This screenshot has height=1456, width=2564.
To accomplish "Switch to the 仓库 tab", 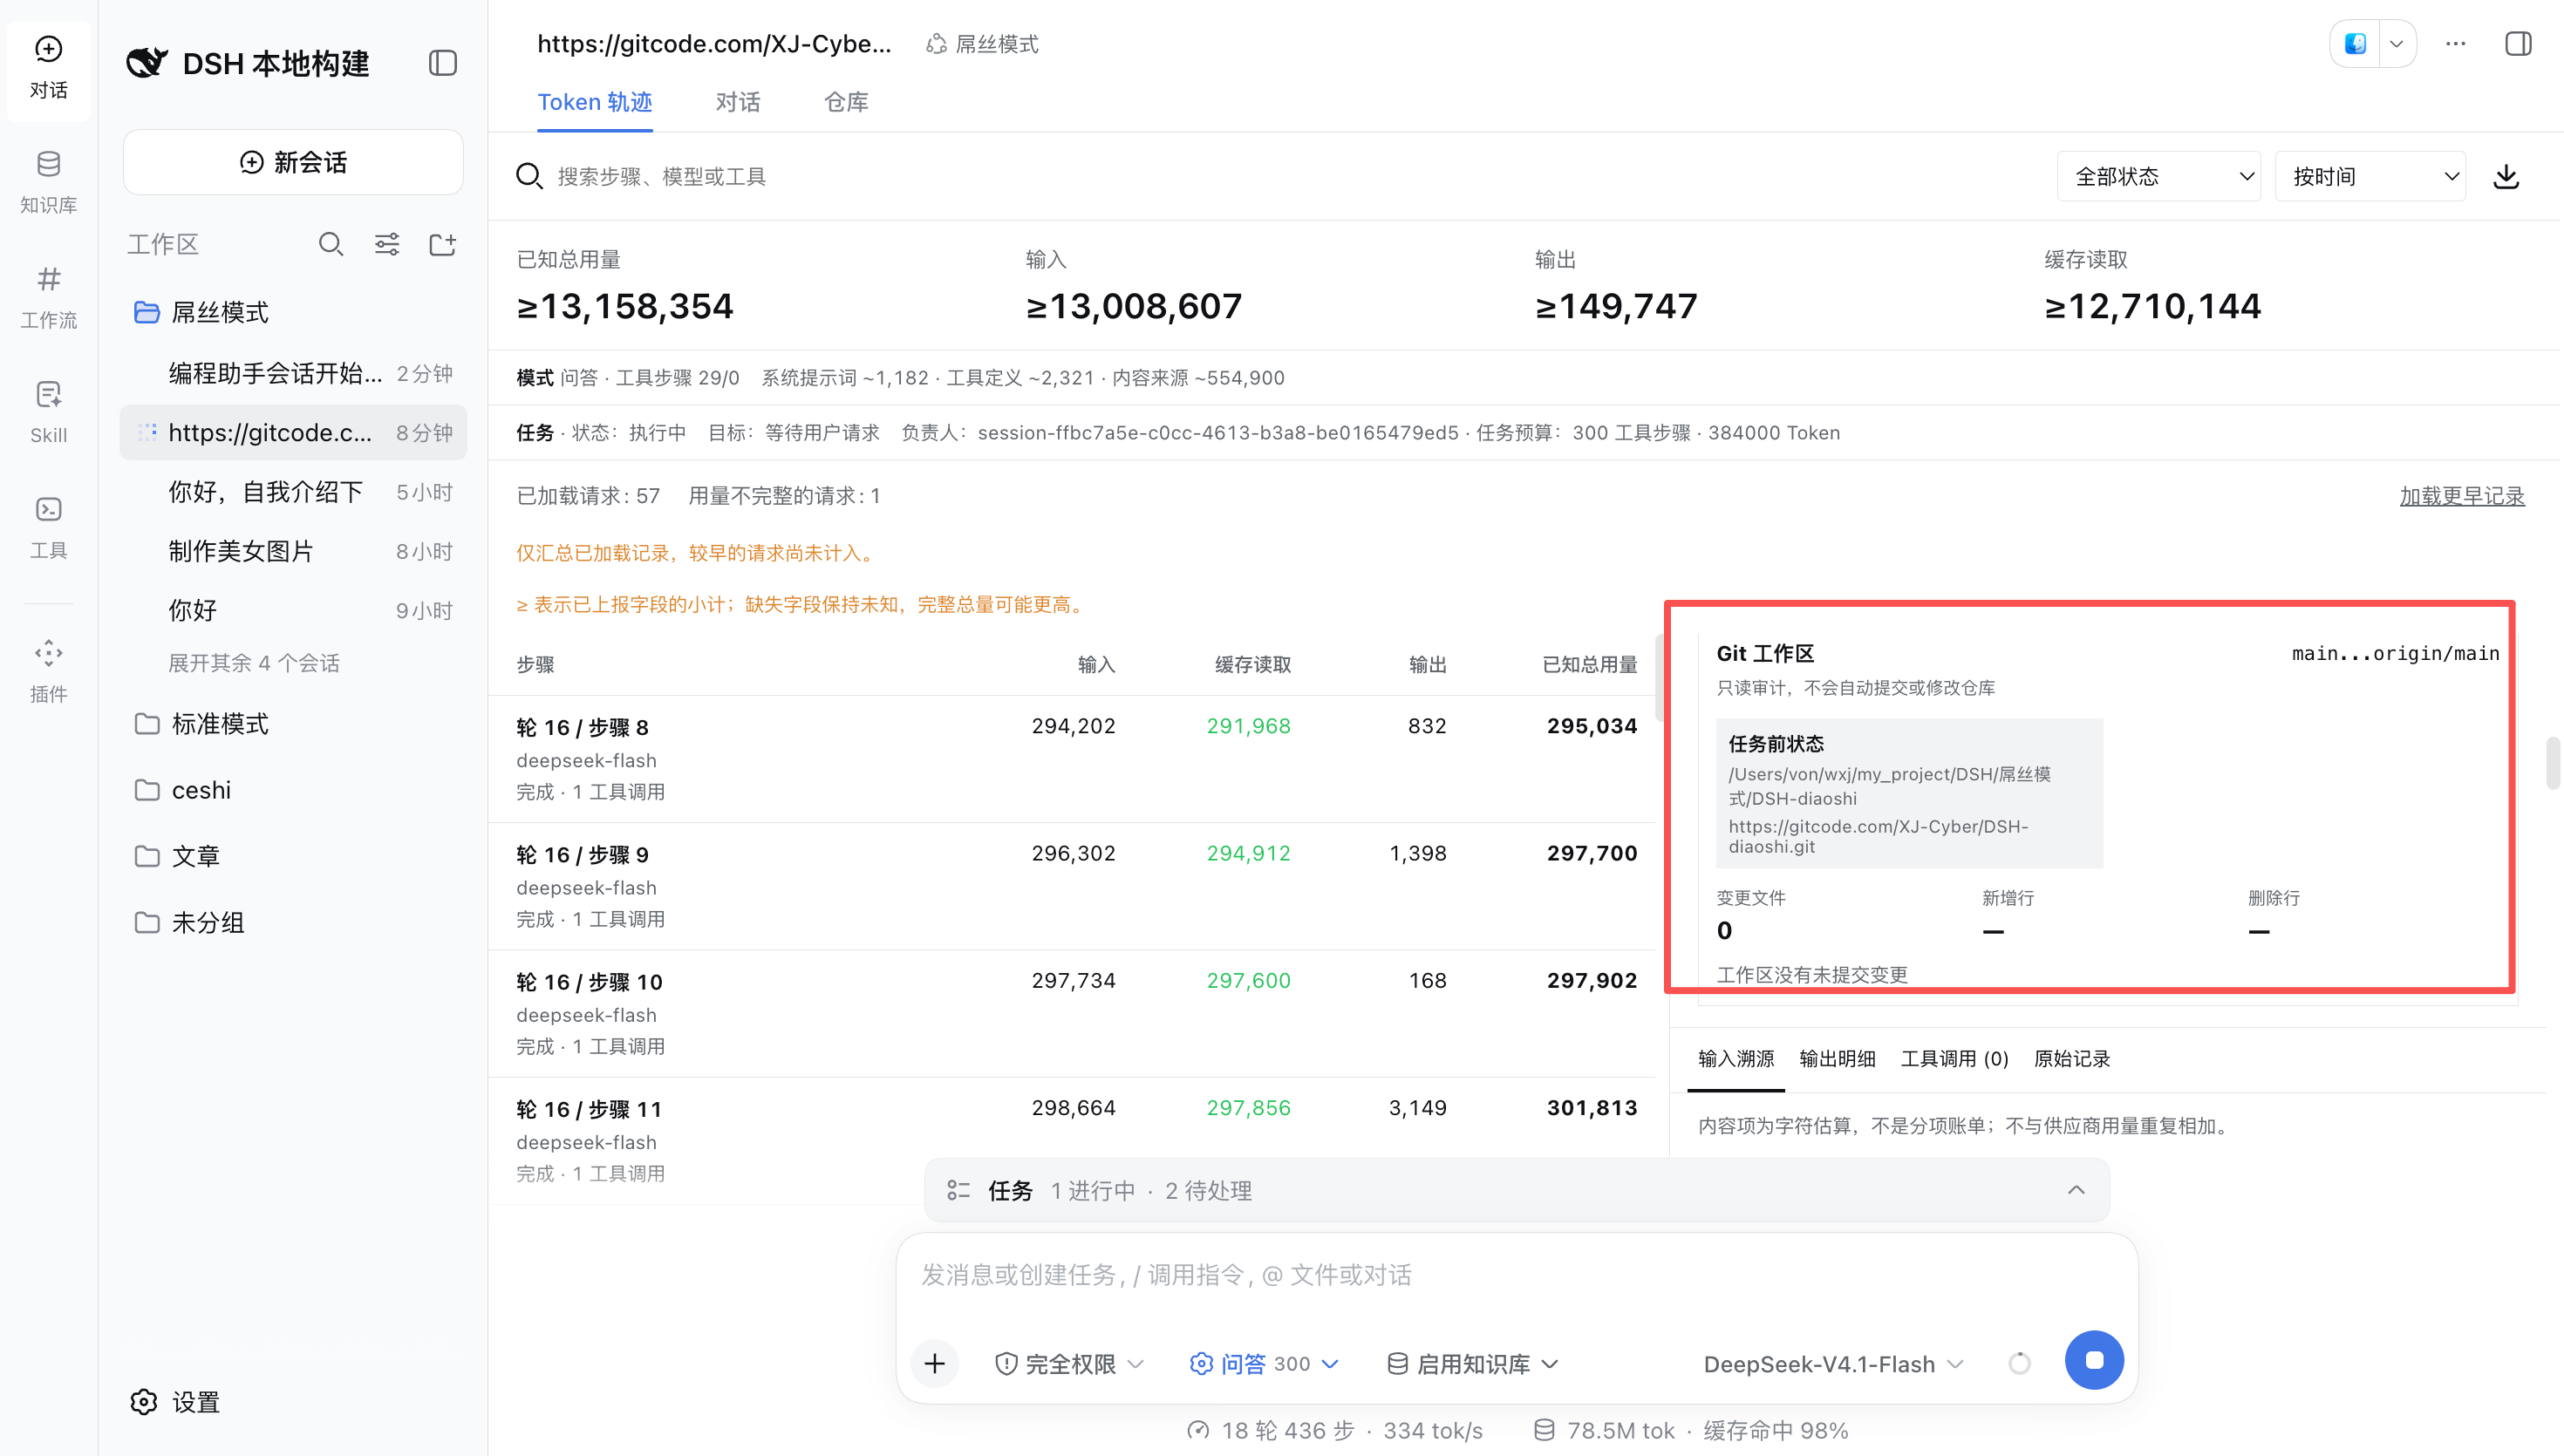I will 846,102.
